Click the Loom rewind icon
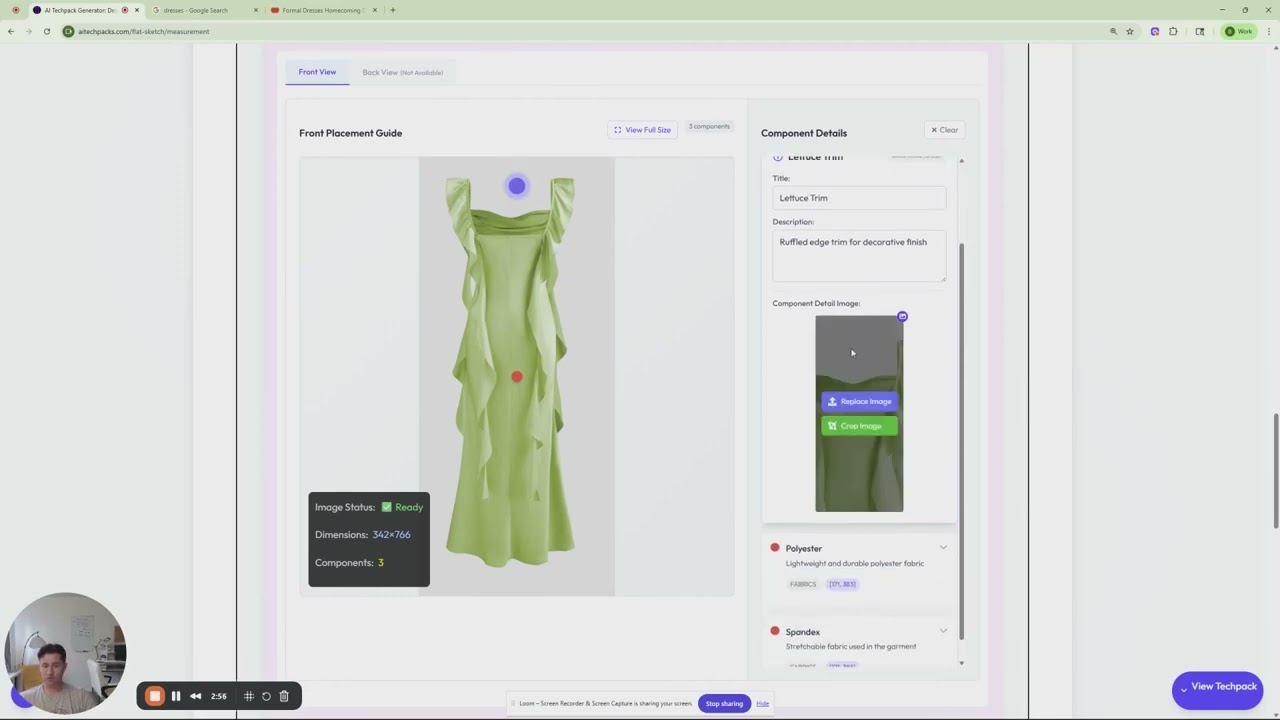The width and height of the screenshot is (1280, 720). point(196,696)
